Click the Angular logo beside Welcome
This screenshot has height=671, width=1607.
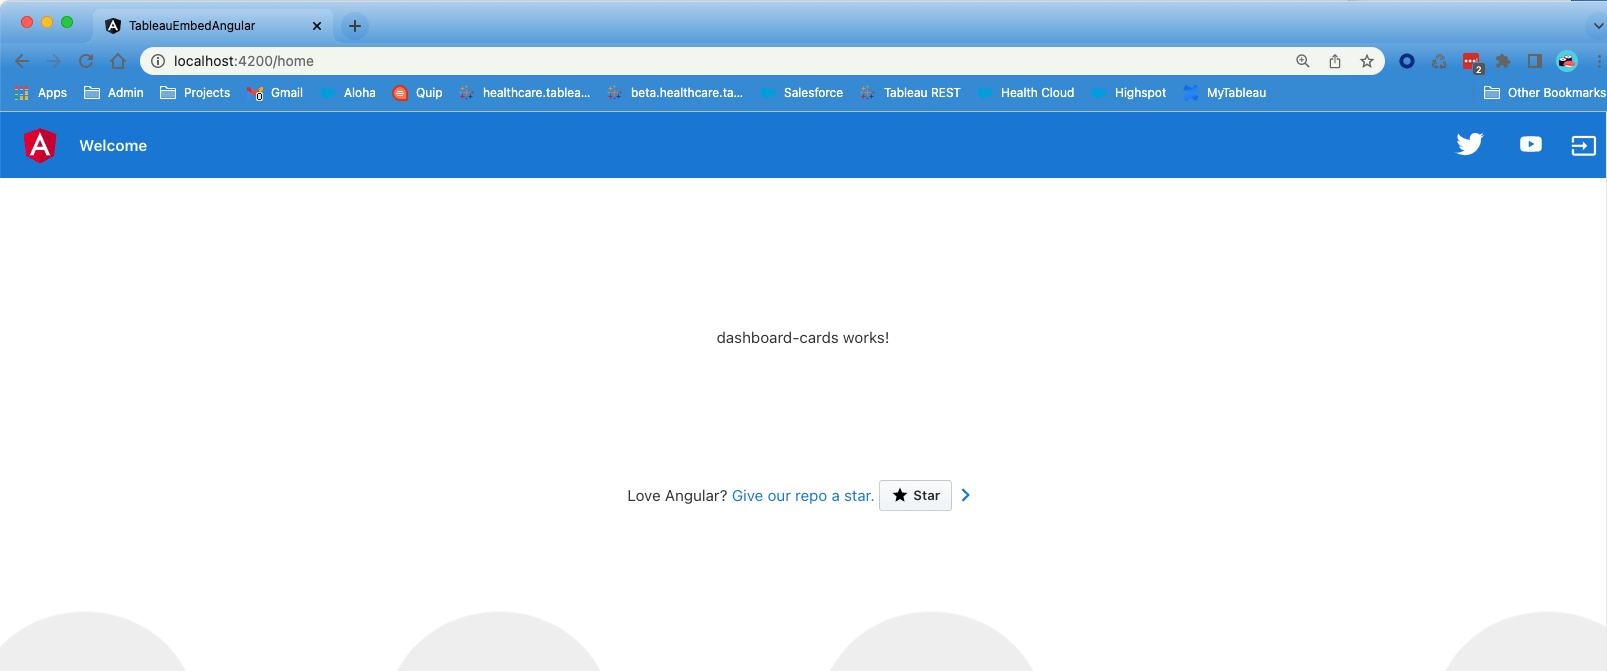point(40,146)
